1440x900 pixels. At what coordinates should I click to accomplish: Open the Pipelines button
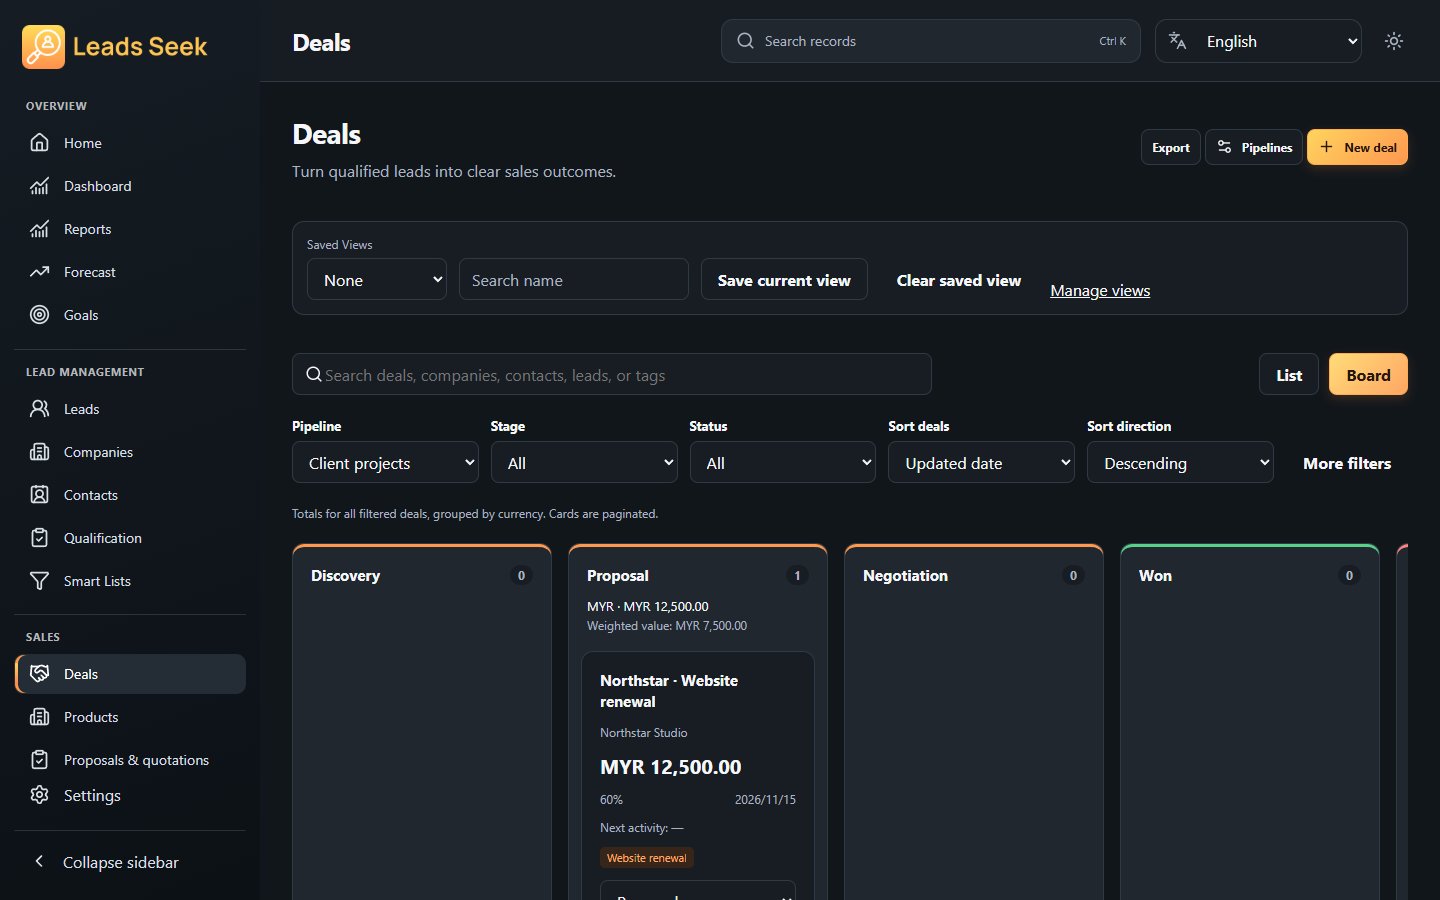point(1254,147)
